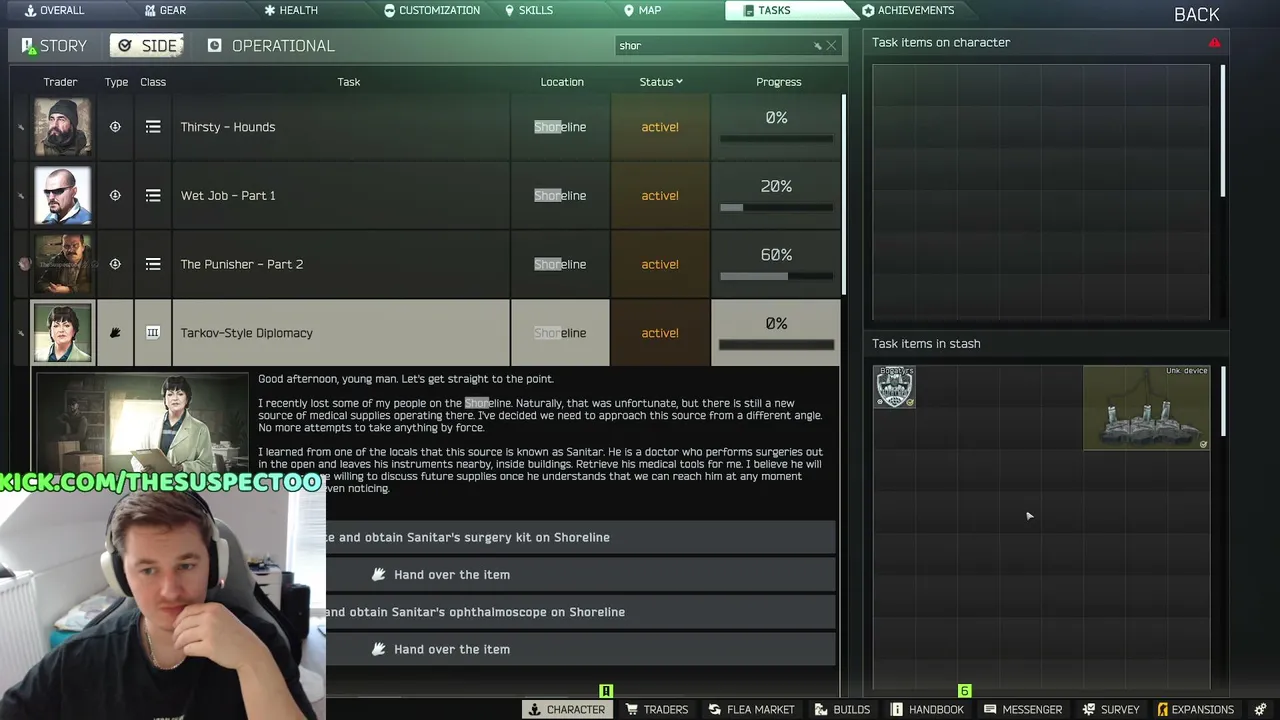
Task: Show SIDE tasks
Action: [147, 46]
